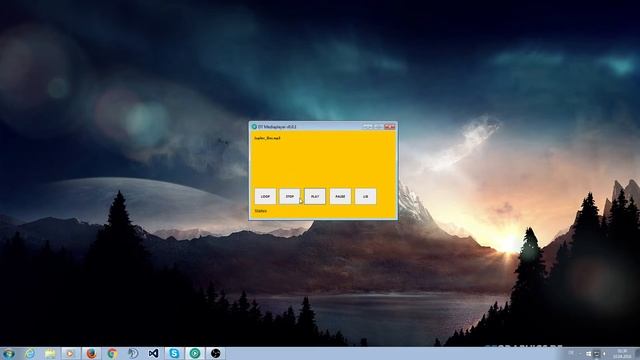Image resolution: width=640 pixels, height=360 pixels.
Task: Click the network tray icon
Action: (x=596, y=353)
